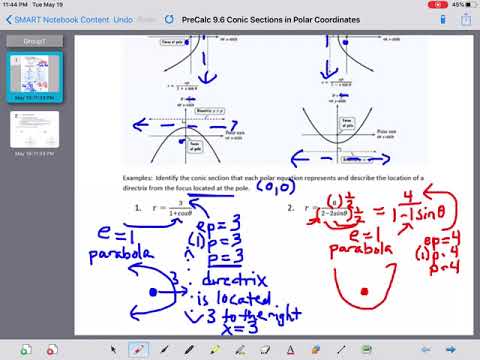Open the Group1 pages header
This screenshot has width=480, height=360.
[35, 41]
